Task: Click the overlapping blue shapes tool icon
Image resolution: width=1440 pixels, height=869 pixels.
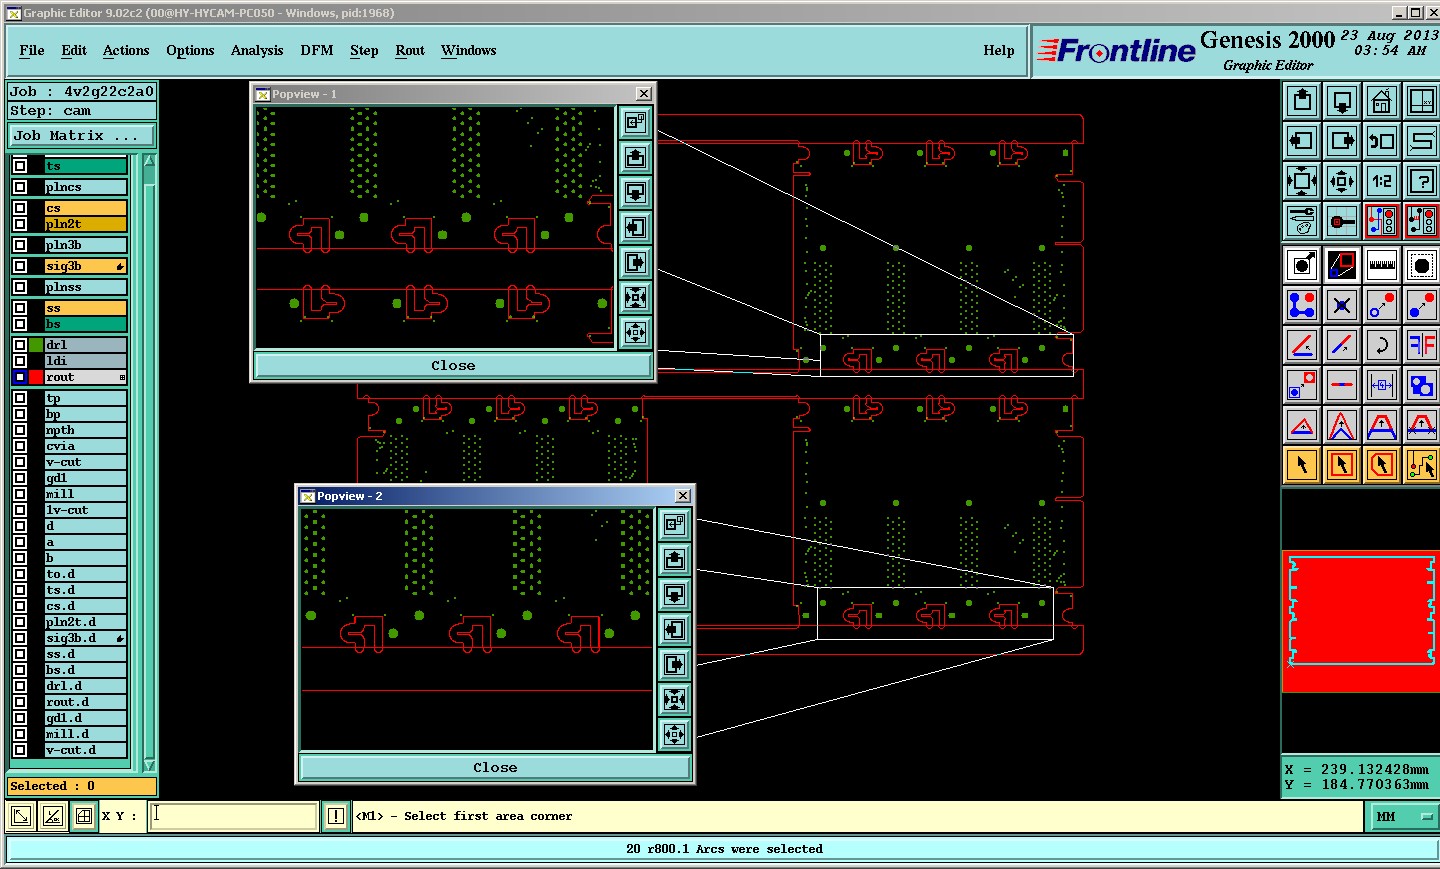Action: point(1422,385)
